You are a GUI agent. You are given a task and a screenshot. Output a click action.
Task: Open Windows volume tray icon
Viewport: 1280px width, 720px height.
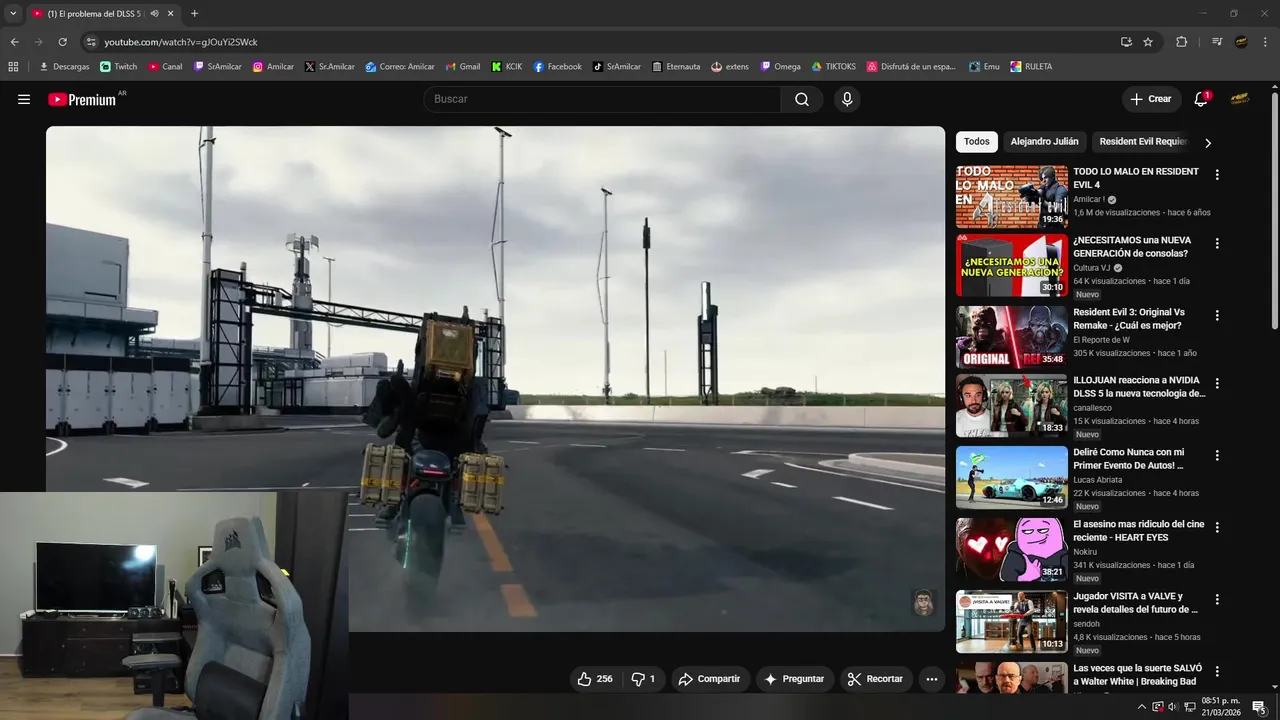(x=1173, y=707)
